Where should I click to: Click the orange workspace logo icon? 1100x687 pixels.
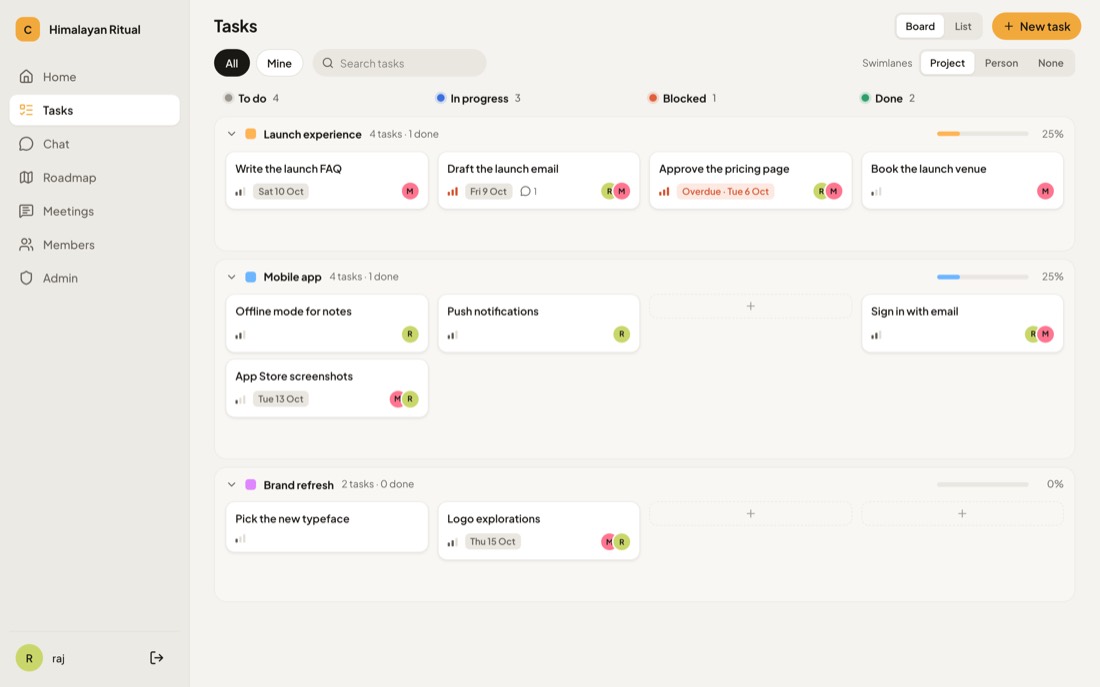click(x=27, y=29)
